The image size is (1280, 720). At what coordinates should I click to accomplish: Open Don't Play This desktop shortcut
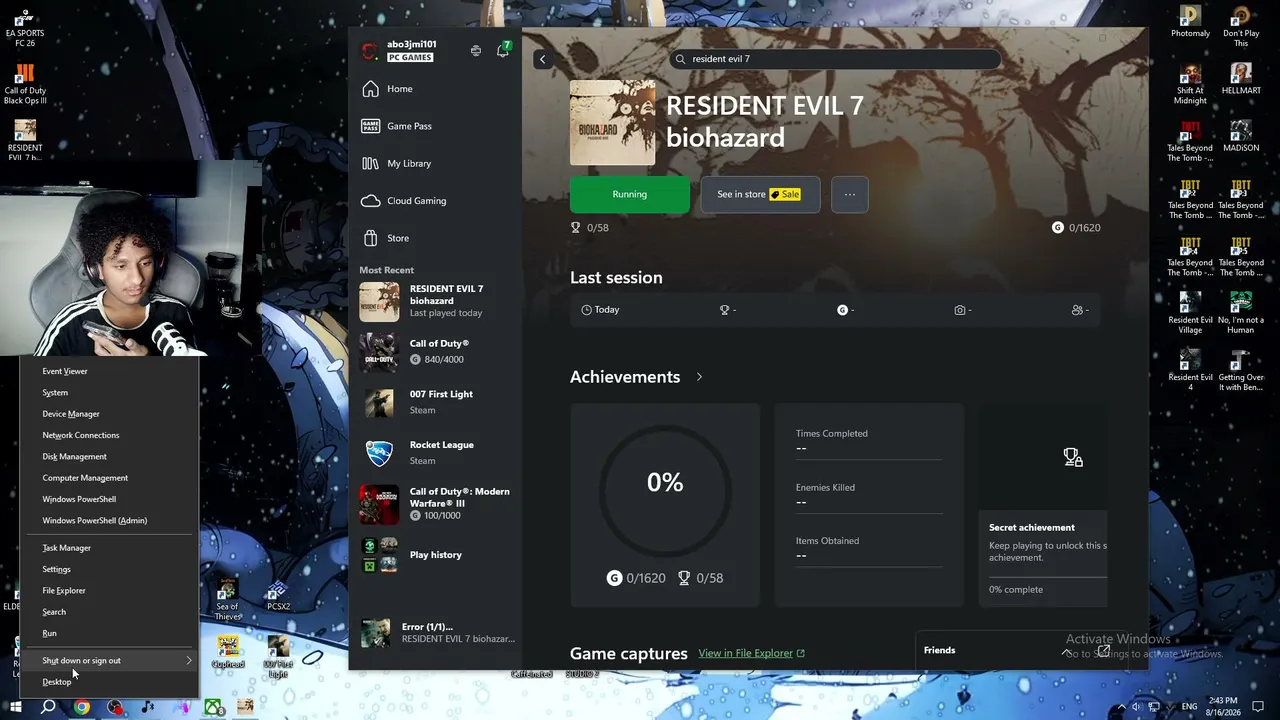point(1241,27)
